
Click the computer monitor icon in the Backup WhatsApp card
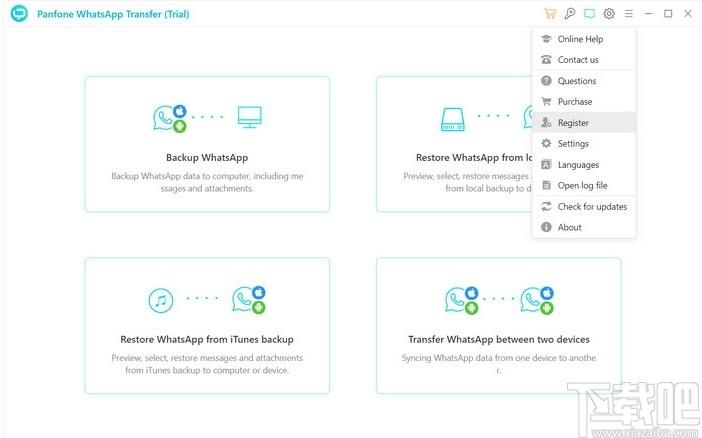pyautogui.click(x=249, y=117)
